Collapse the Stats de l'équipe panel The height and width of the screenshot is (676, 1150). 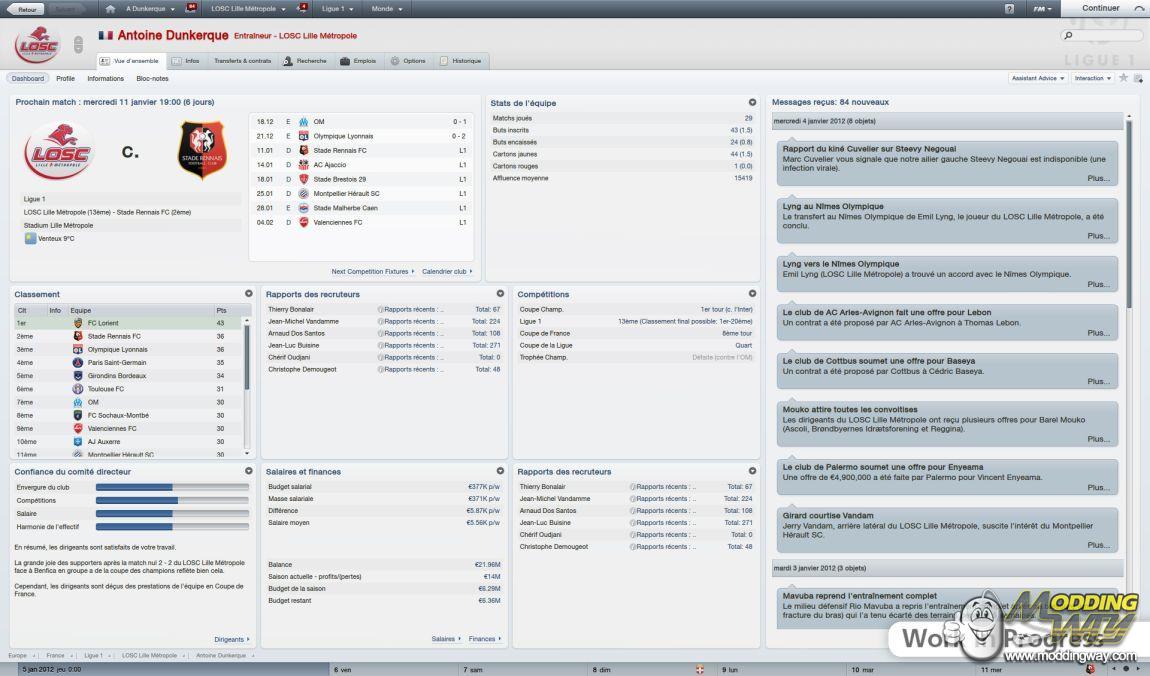752,102
